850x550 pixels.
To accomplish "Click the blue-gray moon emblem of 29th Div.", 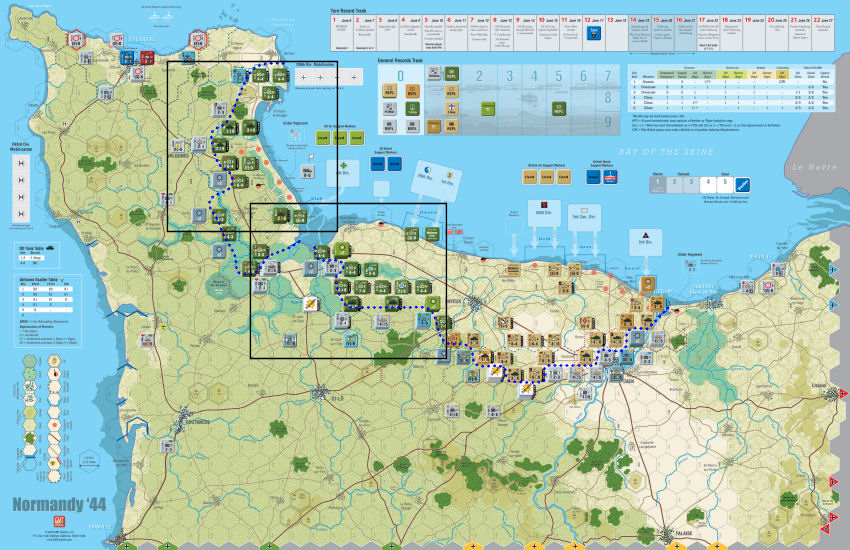I will pos(427,170).
